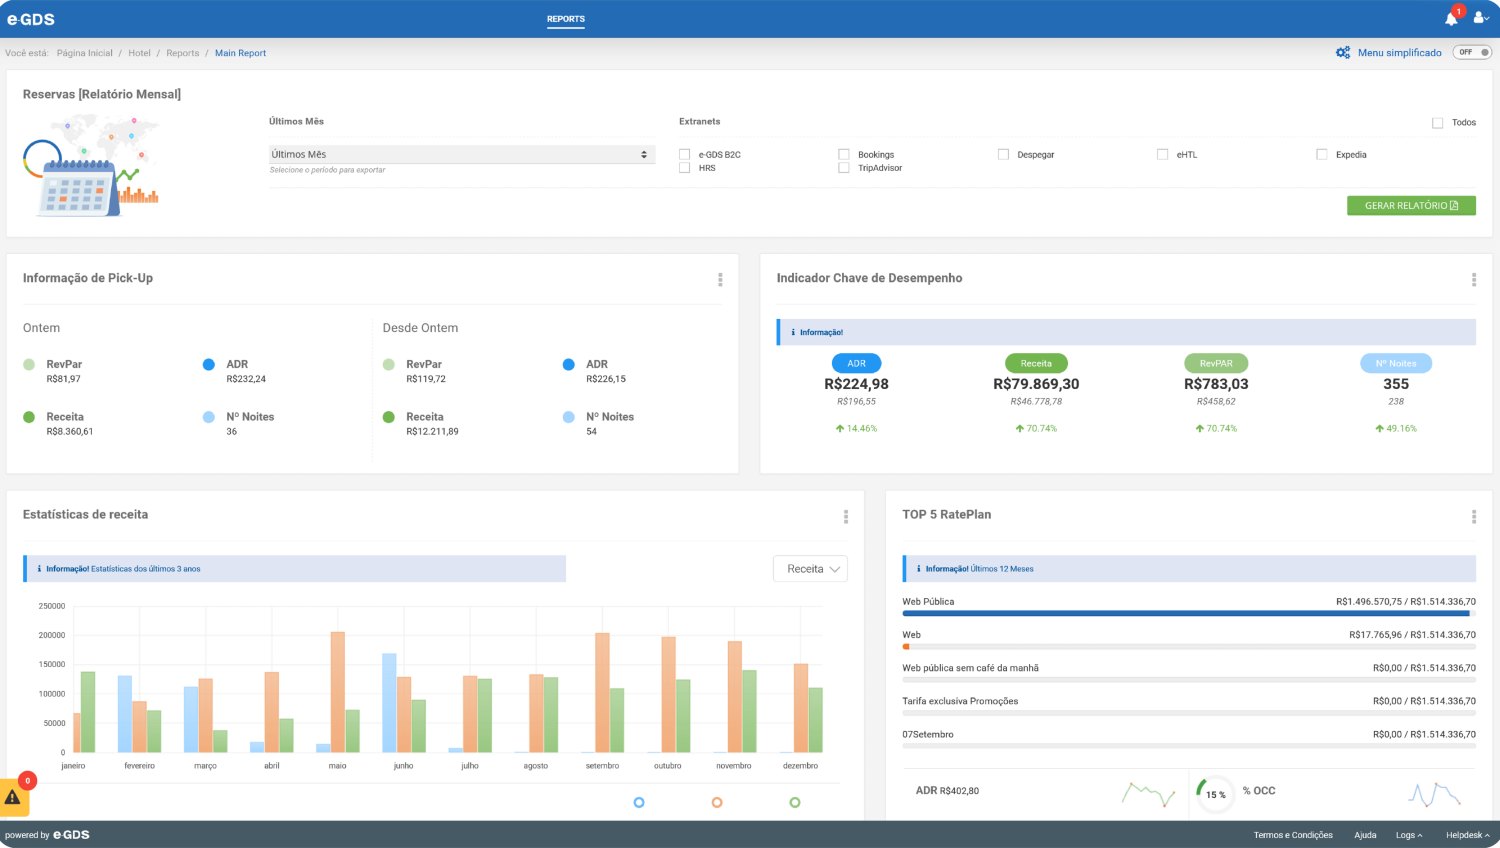The height and width of the screenshot is (848, 1500).
Task: Open the Informação de Pick-Up options menu
Action: click(720, 280)
